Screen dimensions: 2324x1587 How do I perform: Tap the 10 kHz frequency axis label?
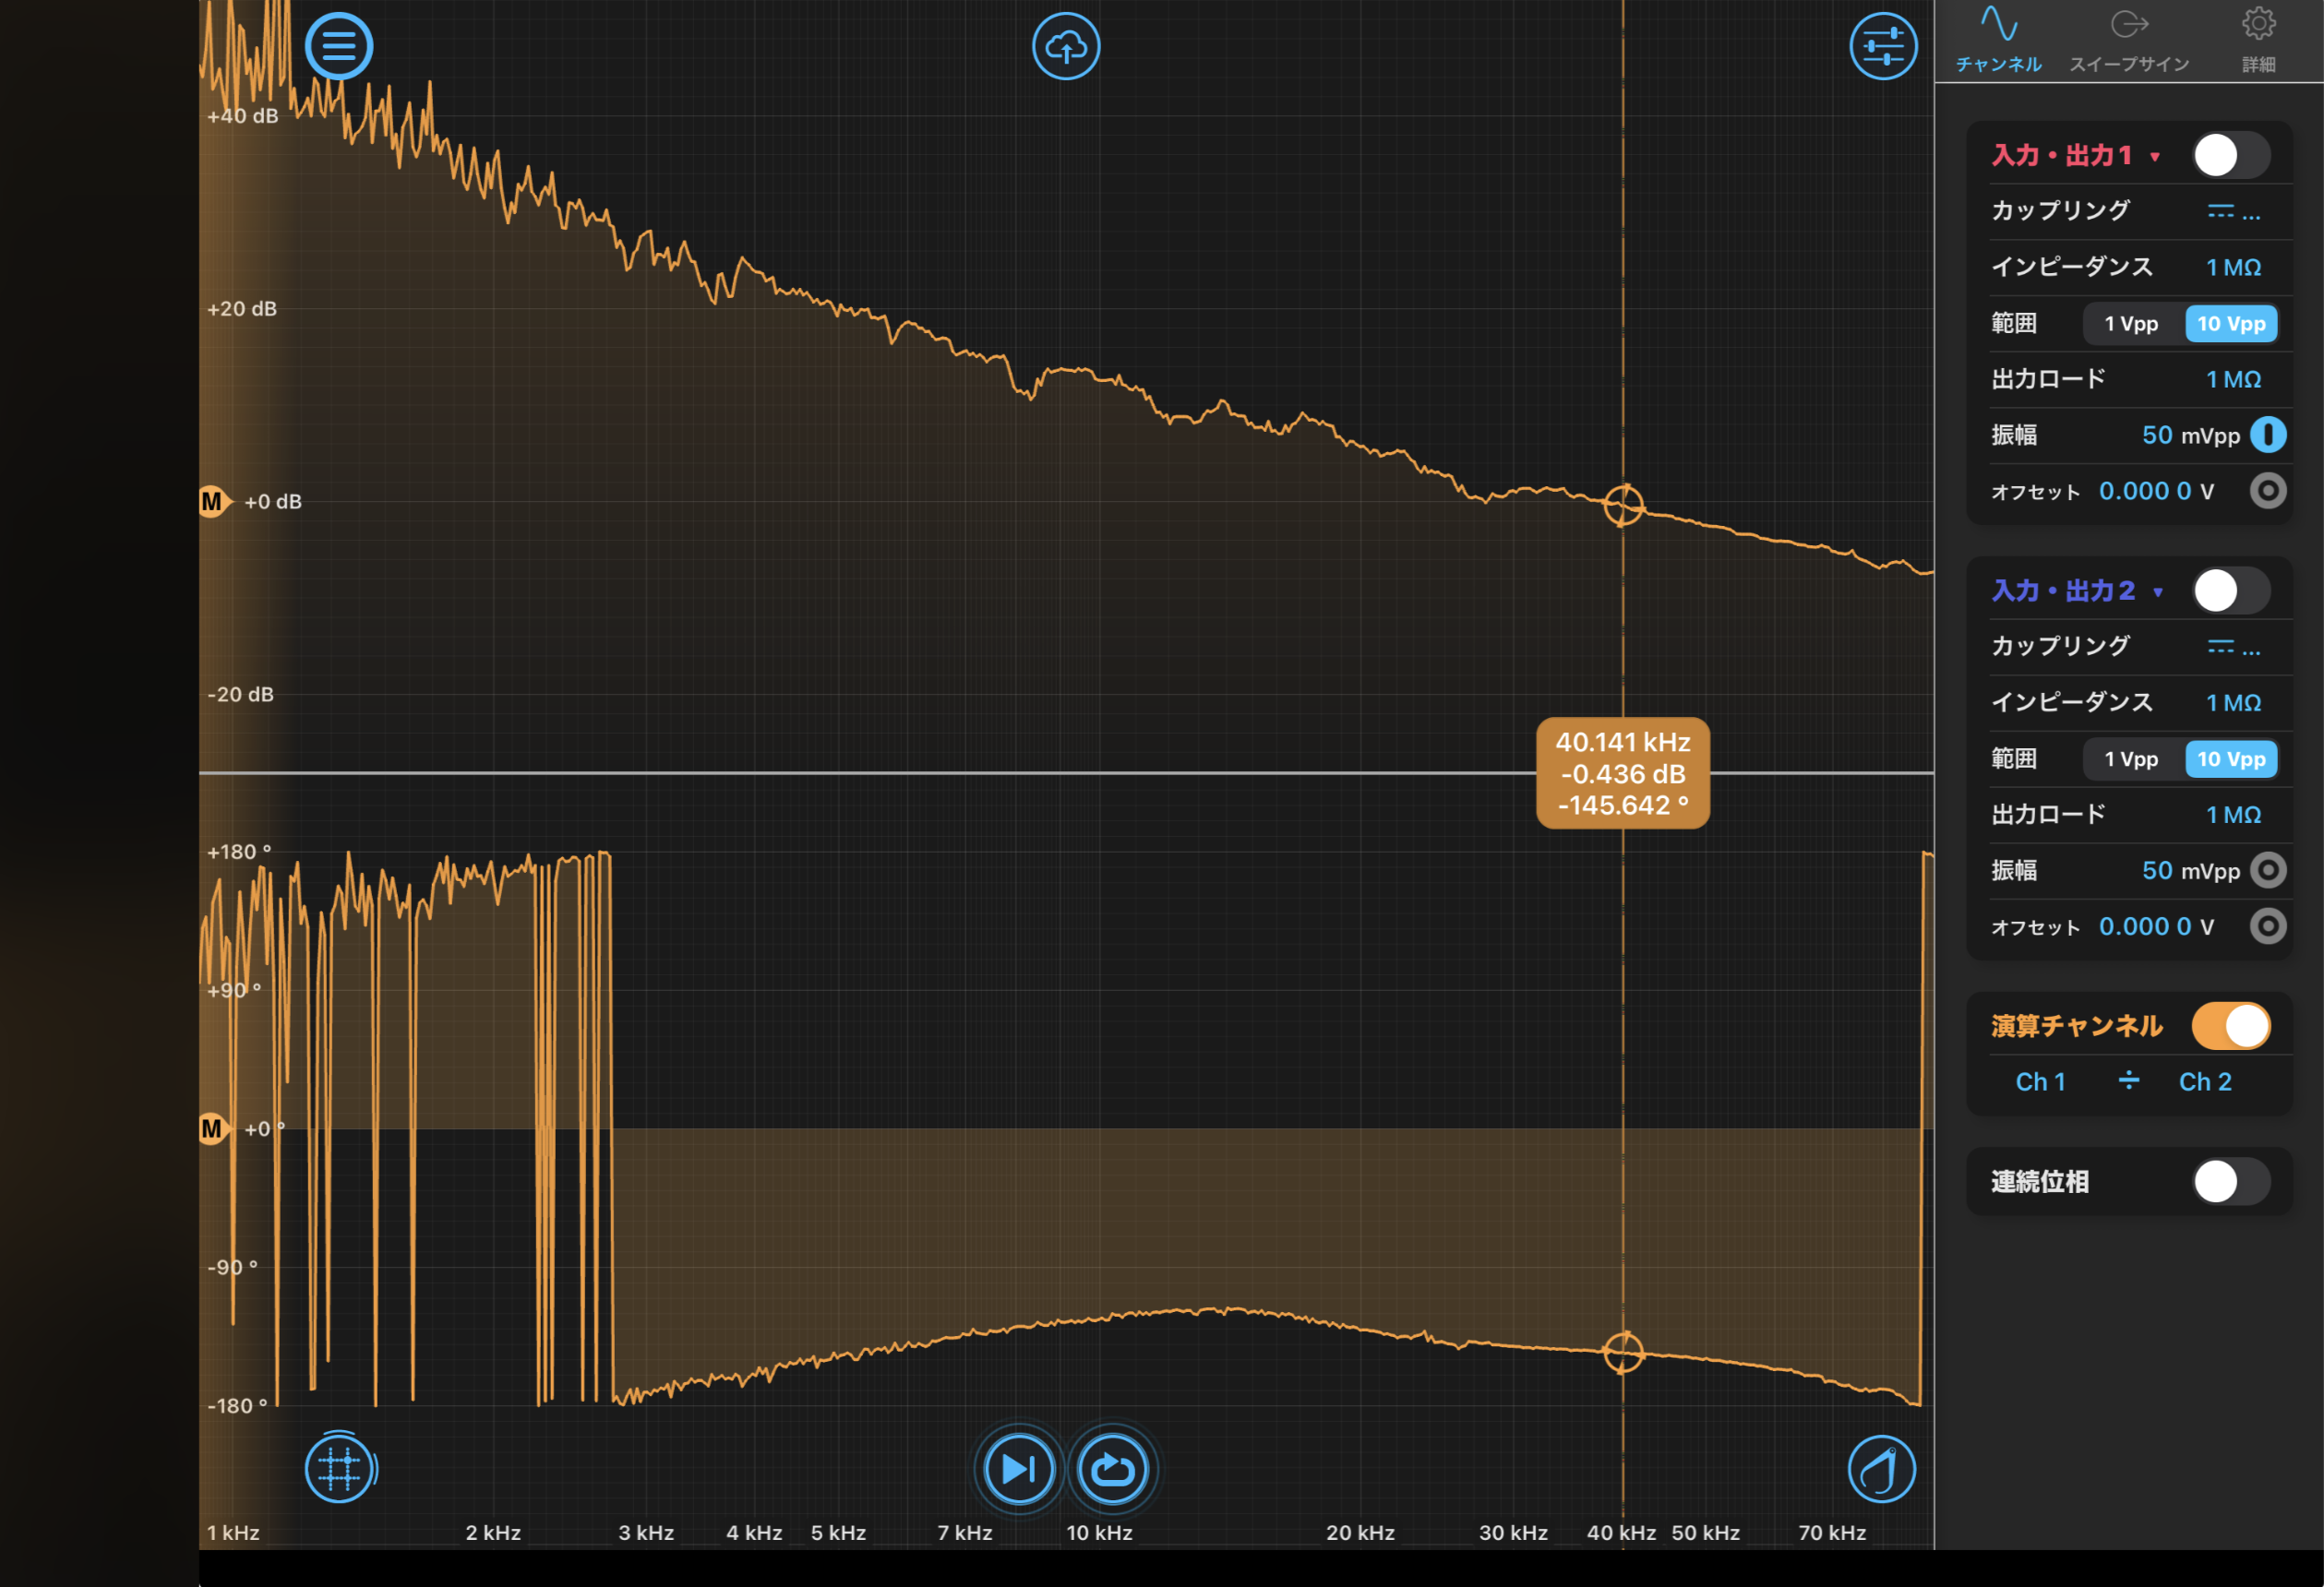coord(1099,1532)
